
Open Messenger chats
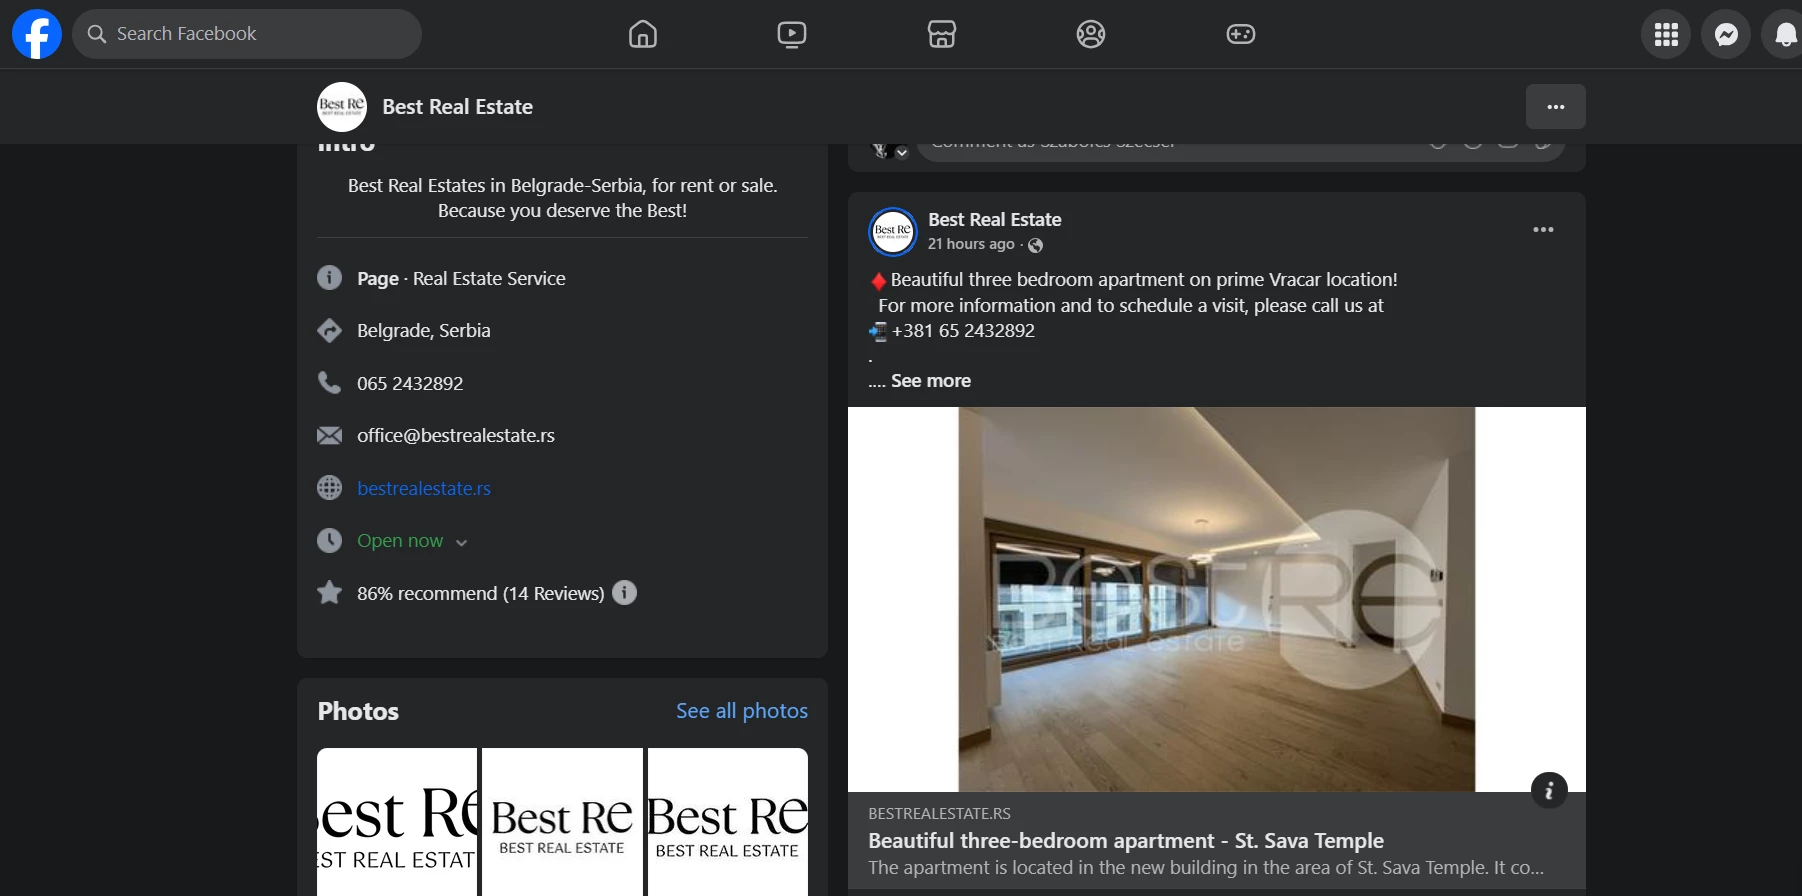pos(1726,34)
